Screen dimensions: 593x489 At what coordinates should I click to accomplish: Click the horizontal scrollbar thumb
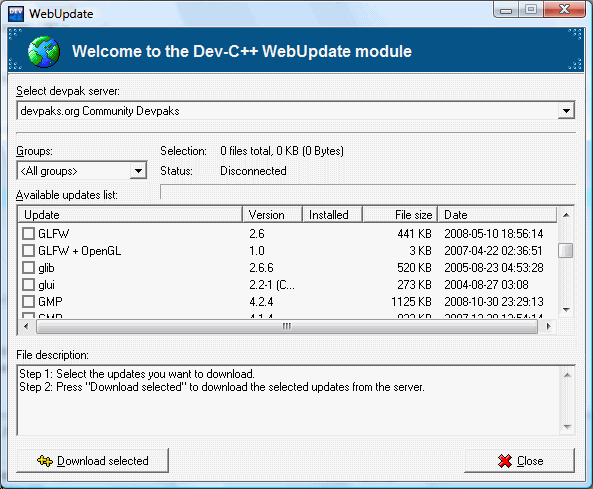point(287,326)
